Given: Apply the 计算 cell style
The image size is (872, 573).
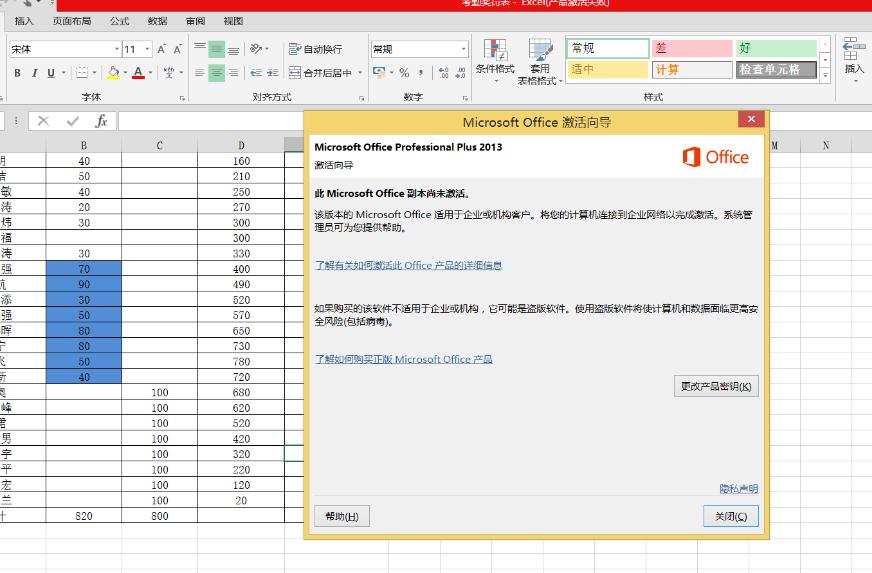Looking at the screenshot, I should tap(692, 70).
